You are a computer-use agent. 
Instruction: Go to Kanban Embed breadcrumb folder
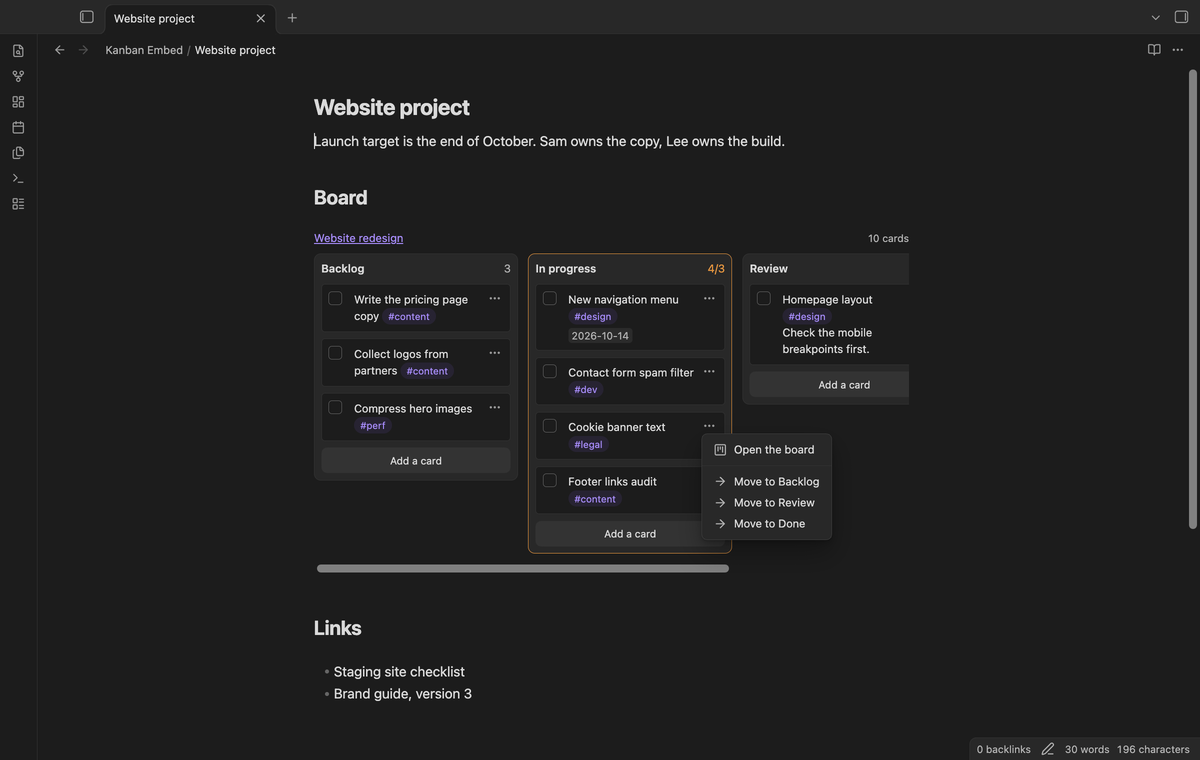pyautogui.click(x=144, y=50)
